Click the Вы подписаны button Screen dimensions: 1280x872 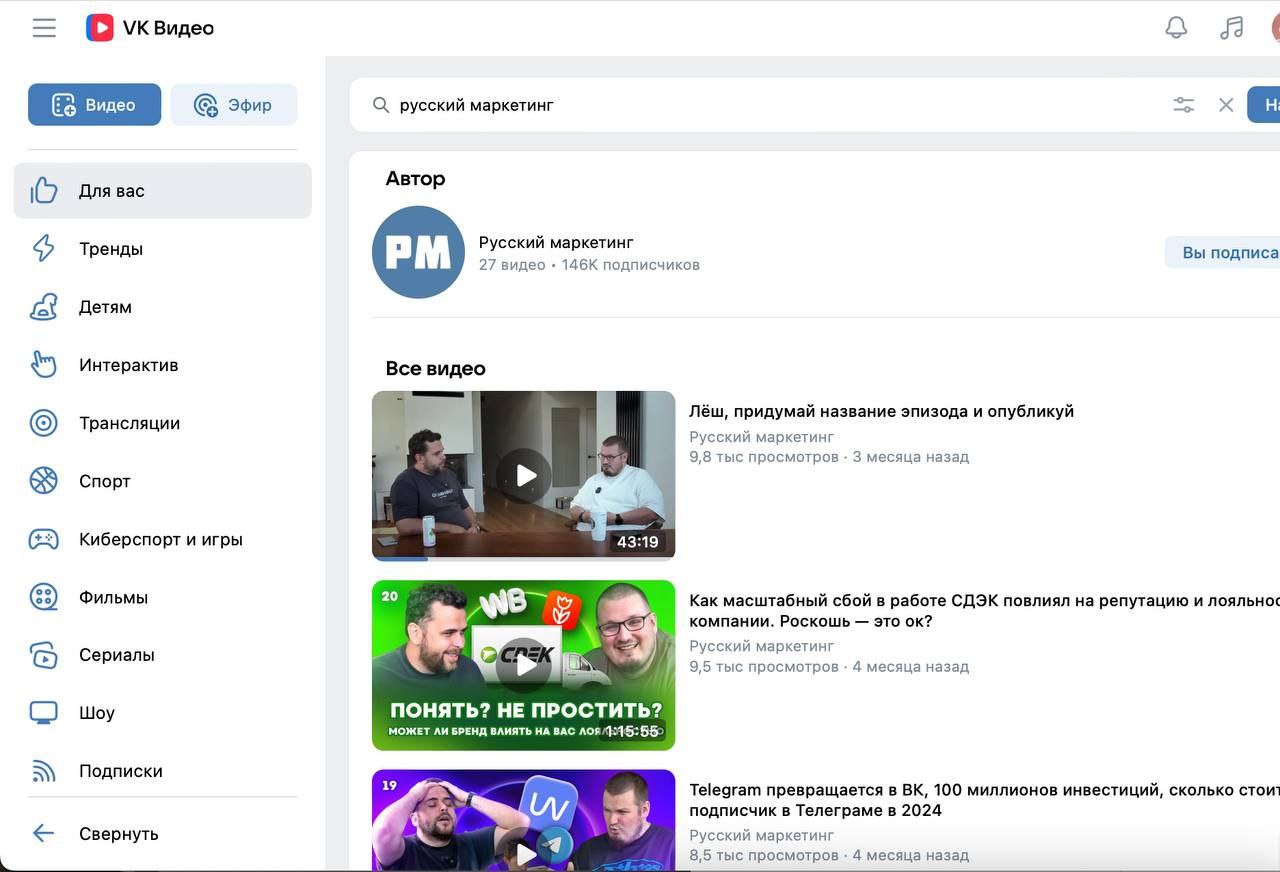click(1223, 253)
